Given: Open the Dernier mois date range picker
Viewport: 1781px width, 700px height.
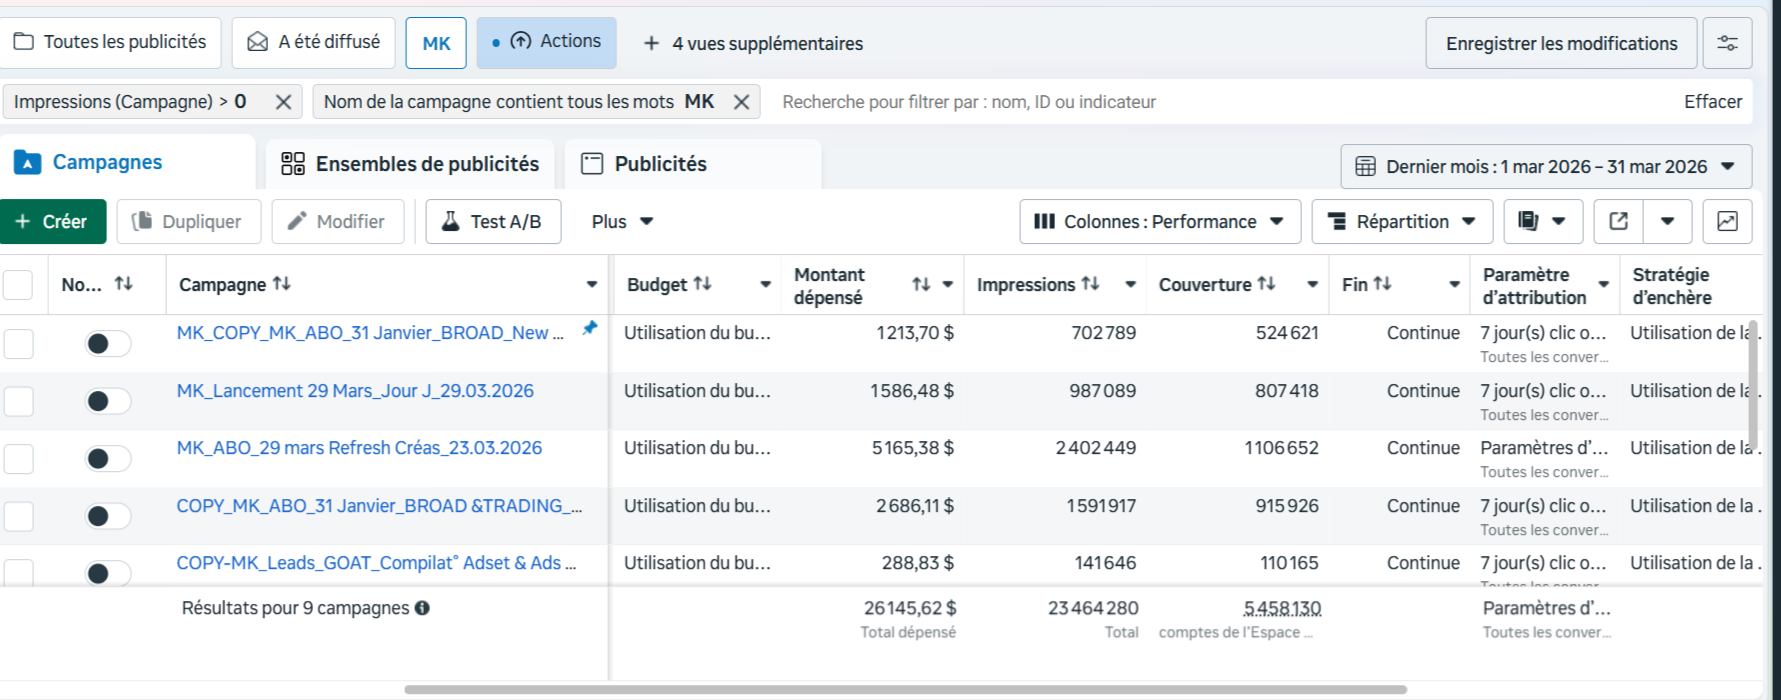Looking at the screenshot, I should (x=1546, y=167).
